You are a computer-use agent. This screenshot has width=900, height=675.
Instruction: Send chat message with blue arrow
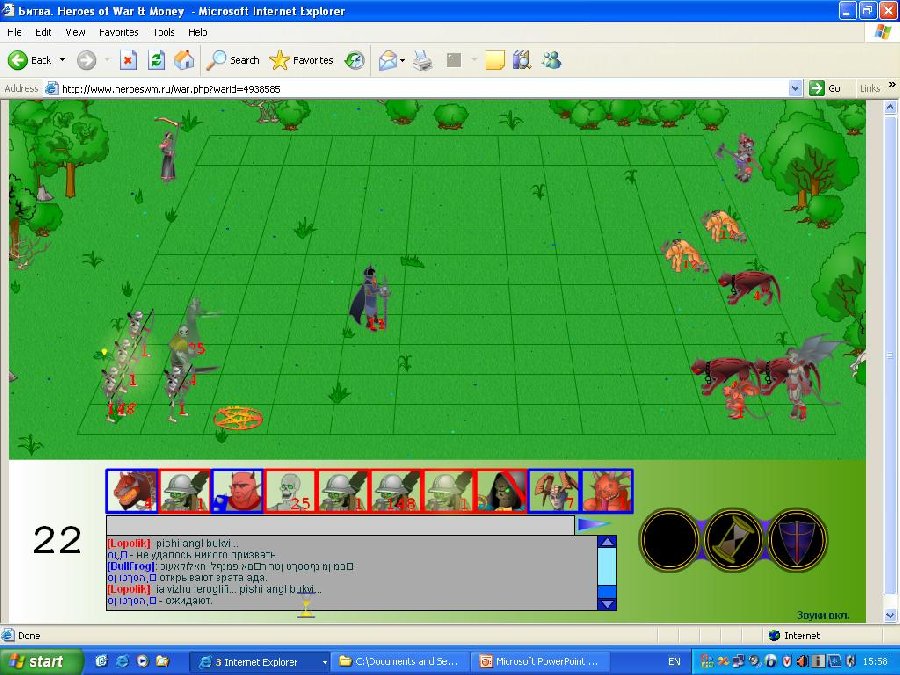point(593,524)
